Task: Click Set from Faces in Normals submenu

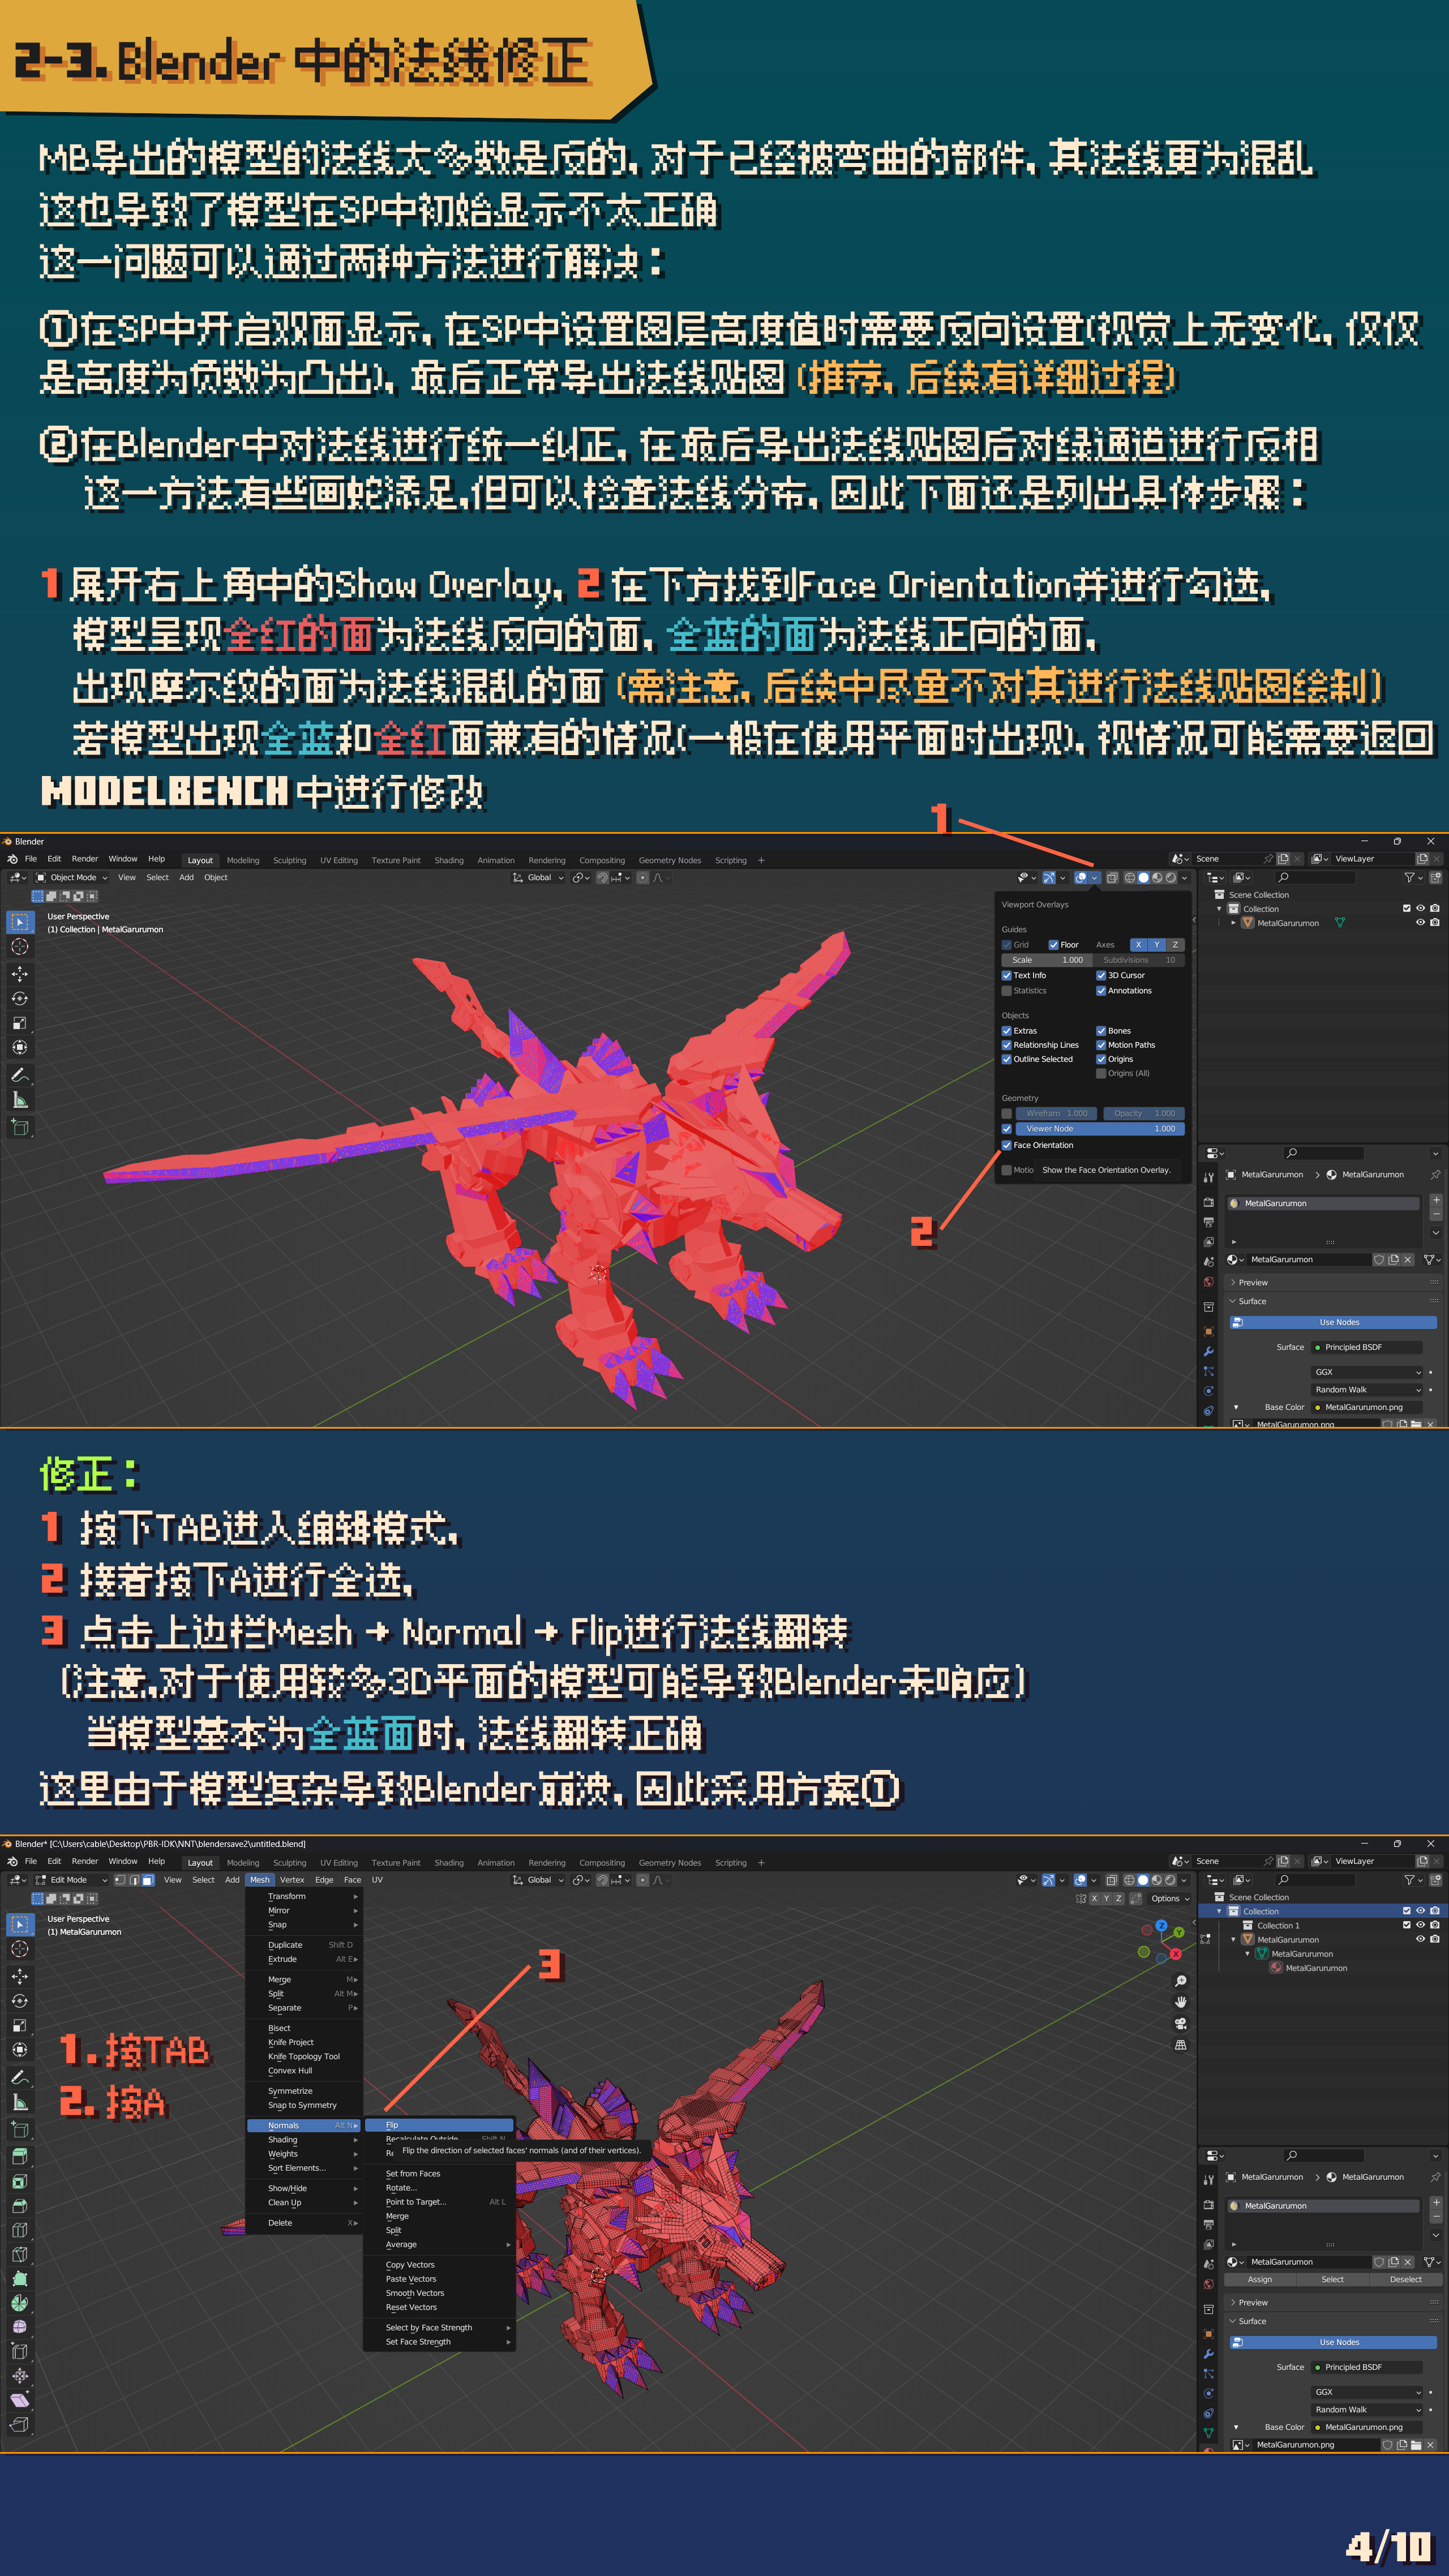Action: [x=413, y=2174]
